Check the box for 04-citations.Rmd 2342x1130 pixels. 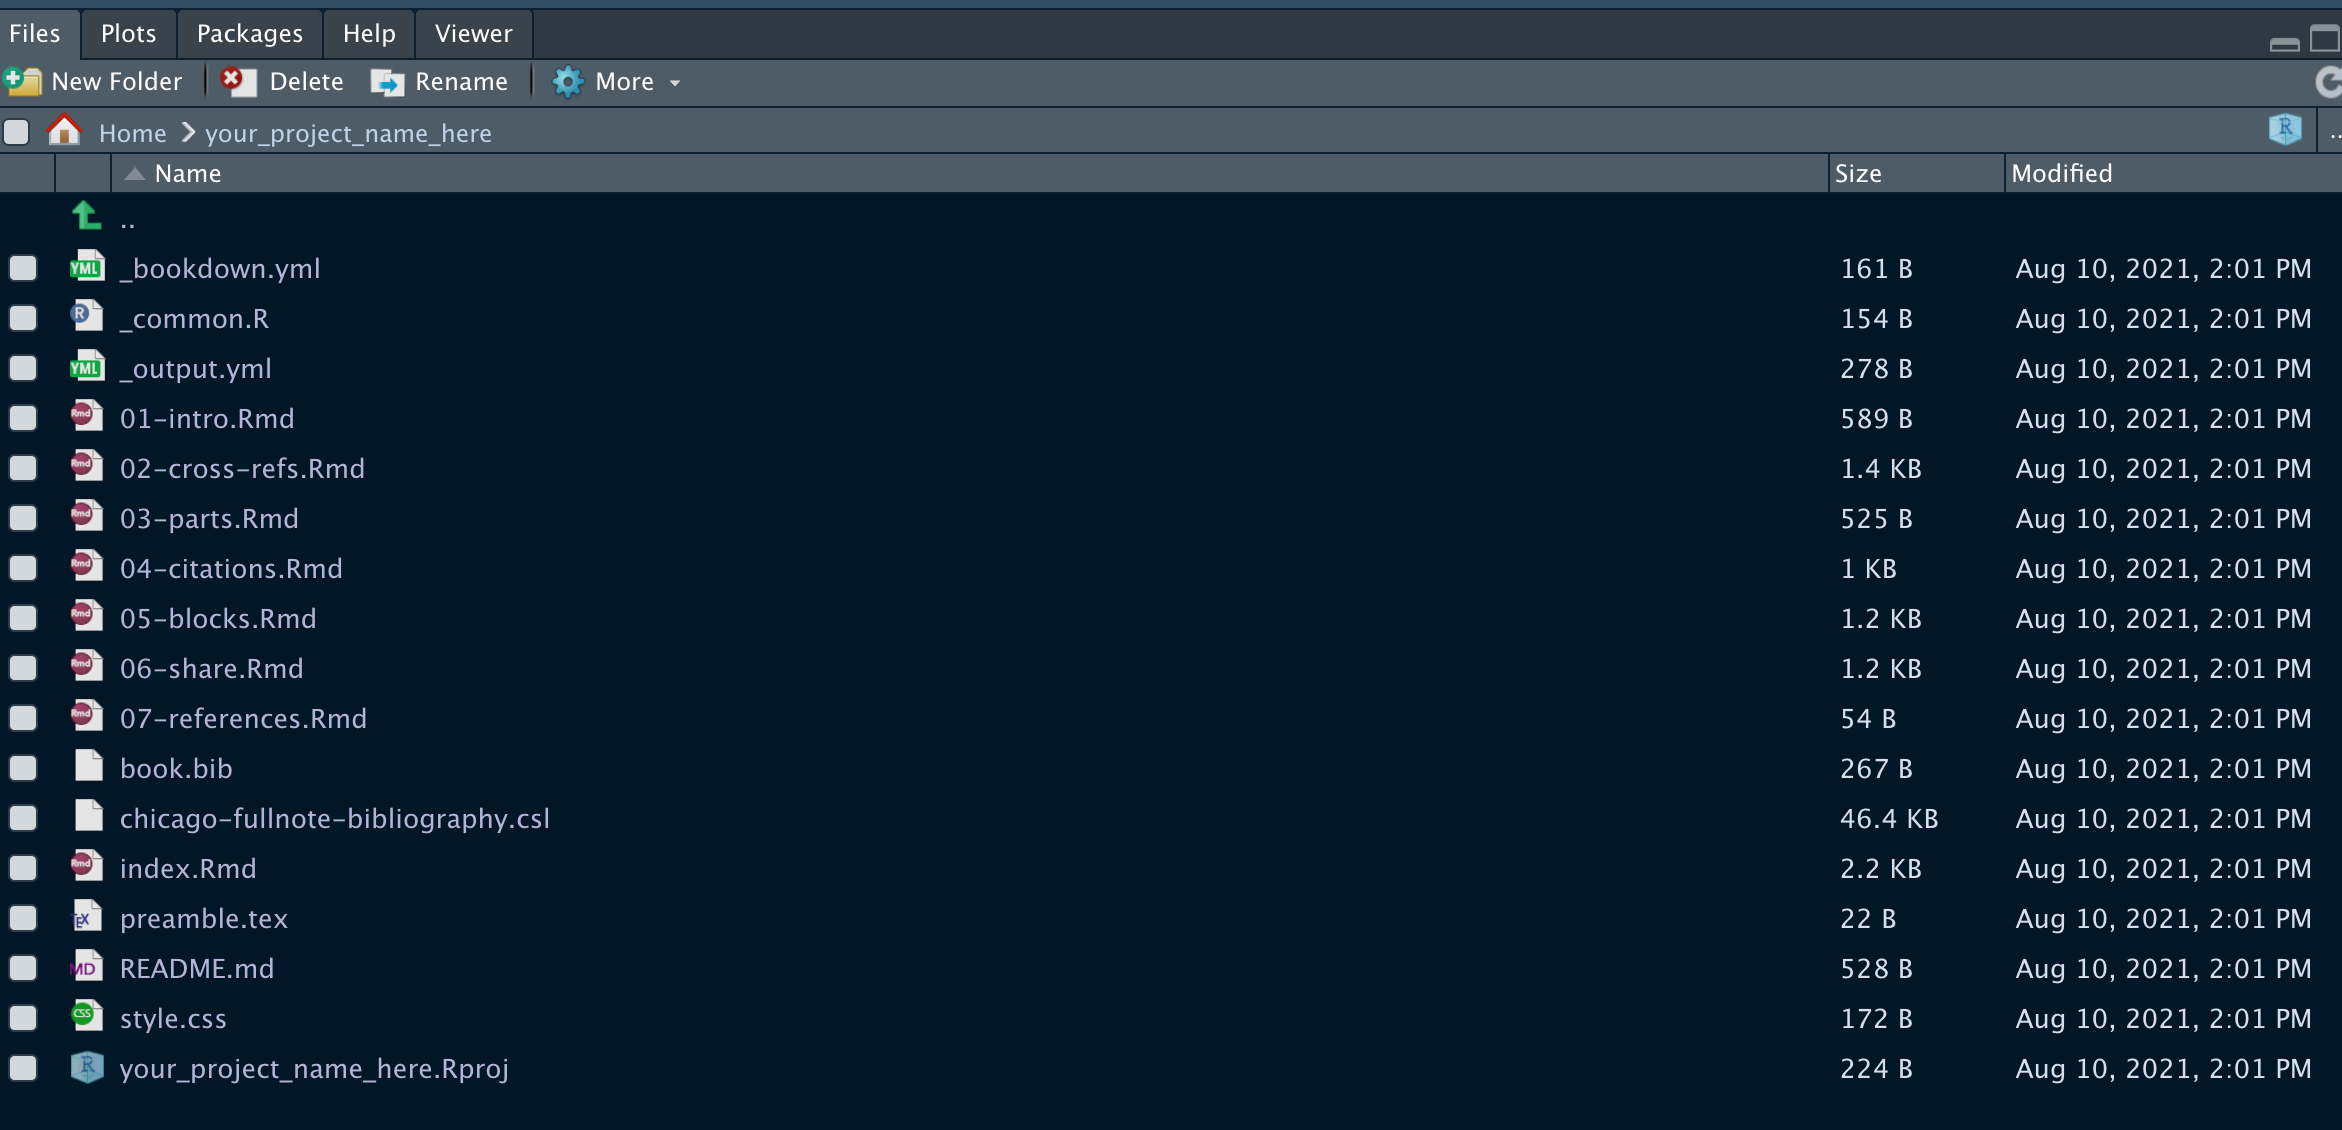click(23, 568)
